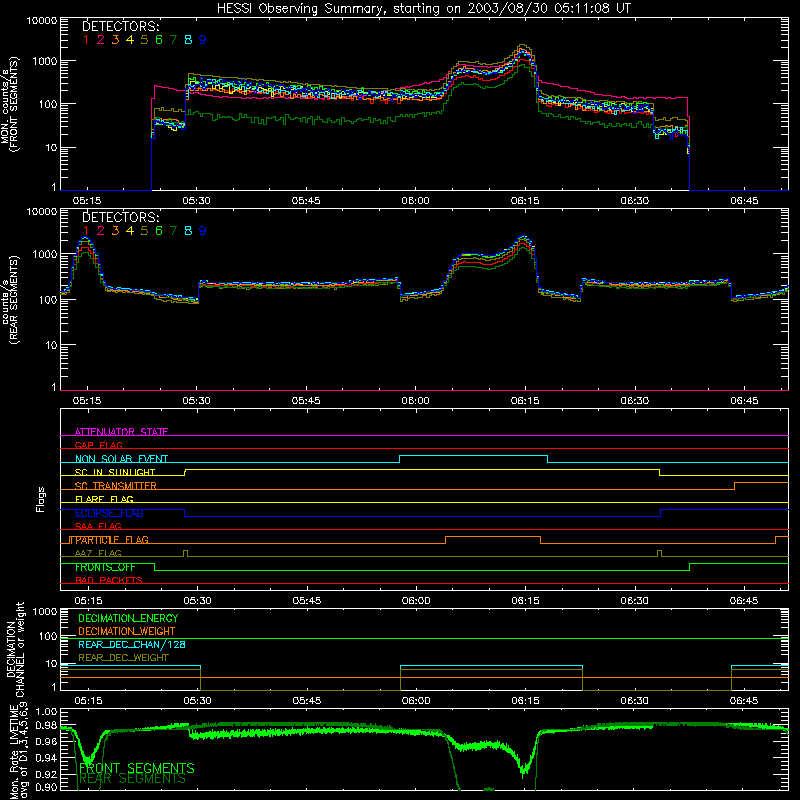Click 05:45 tick under the Flags plot
The image size is (800, 800).
(307, 601)
